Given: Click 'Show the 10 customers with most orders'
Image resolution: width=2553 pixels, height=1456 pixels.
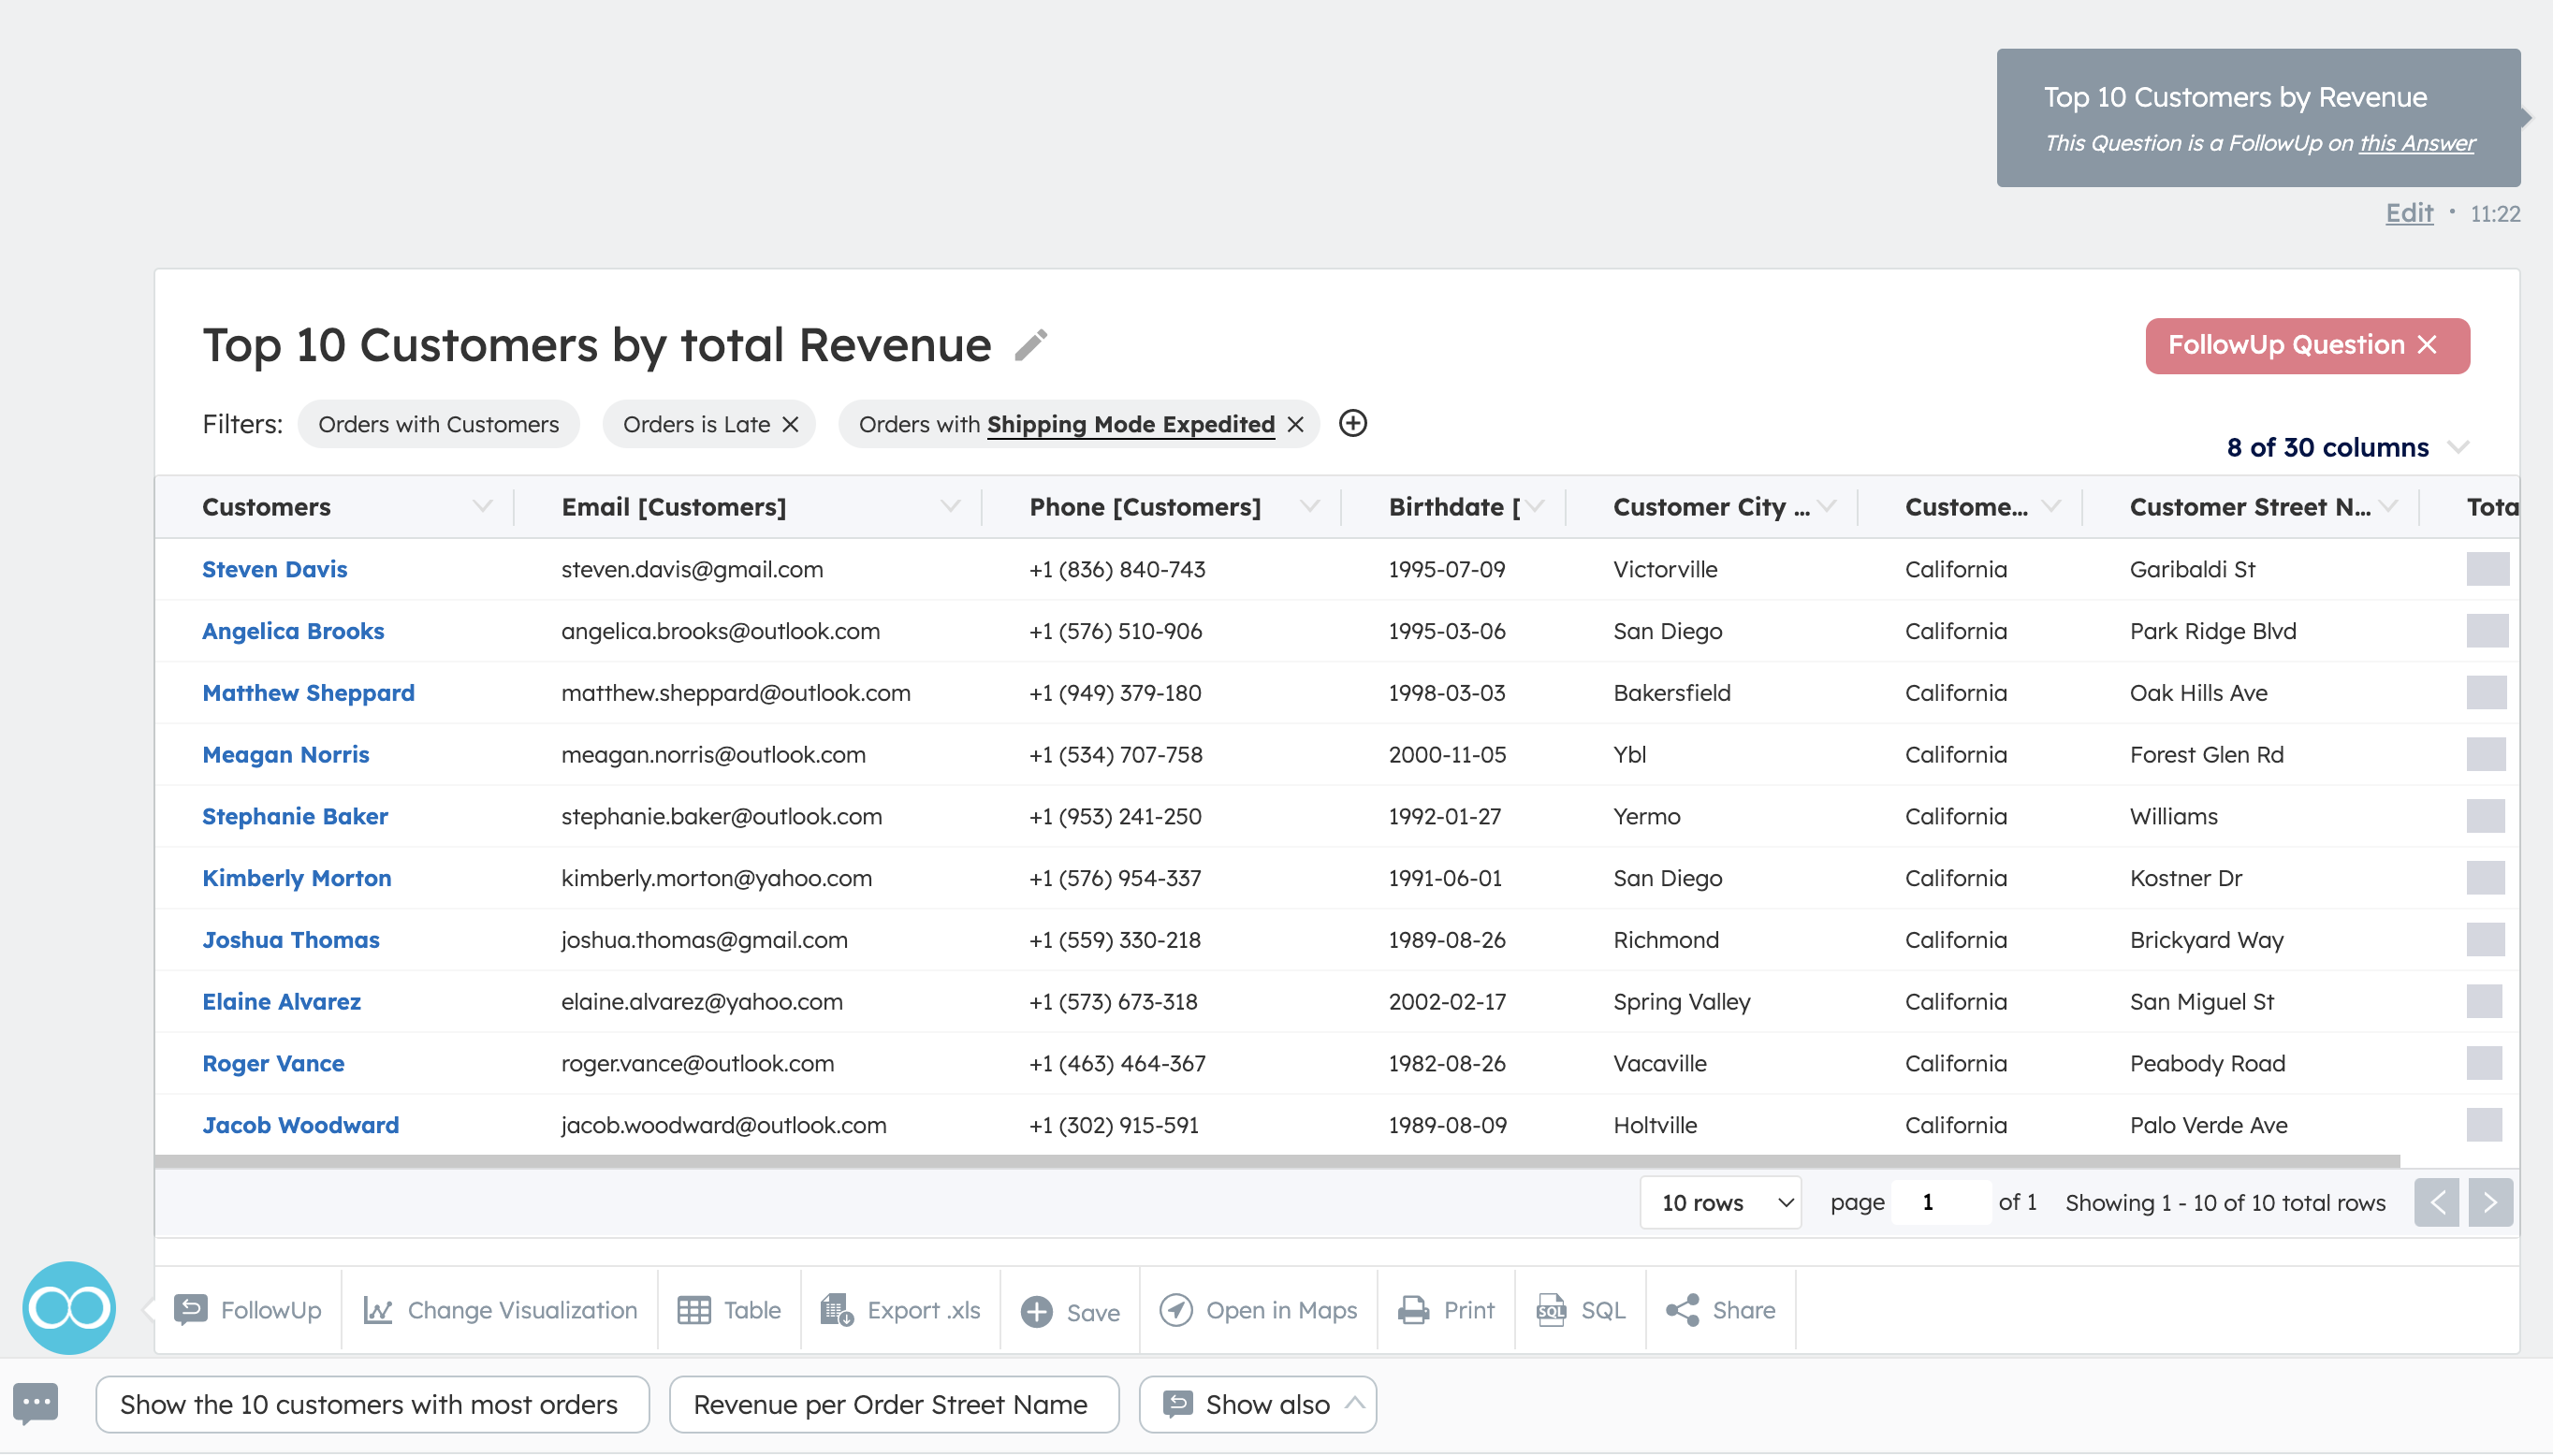Looking at the screenshot, I should (371, 1404).
